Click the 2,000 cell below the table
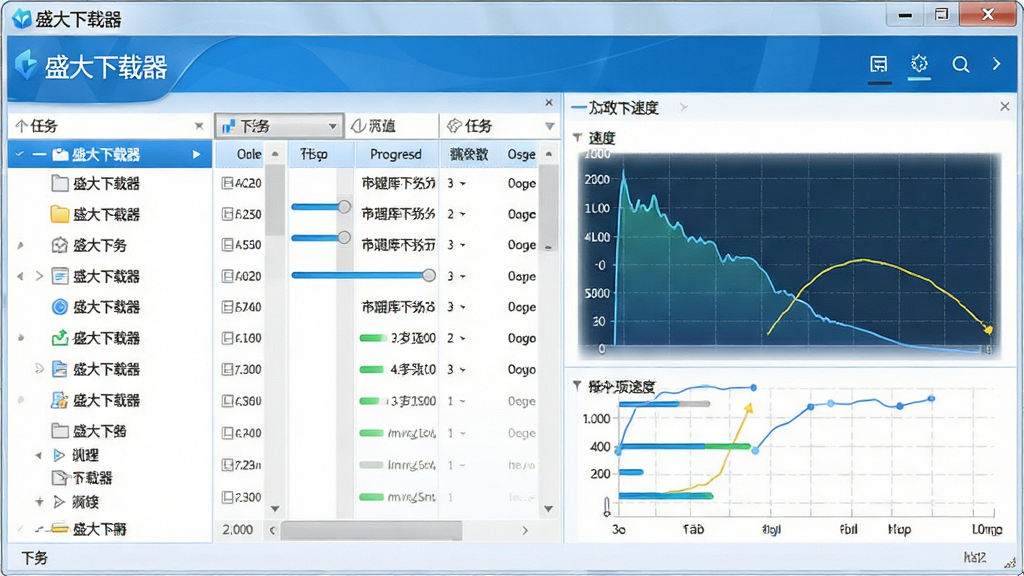Viewport: 1024px width, 576px height. pyautogui.click(x=237, y=530)
